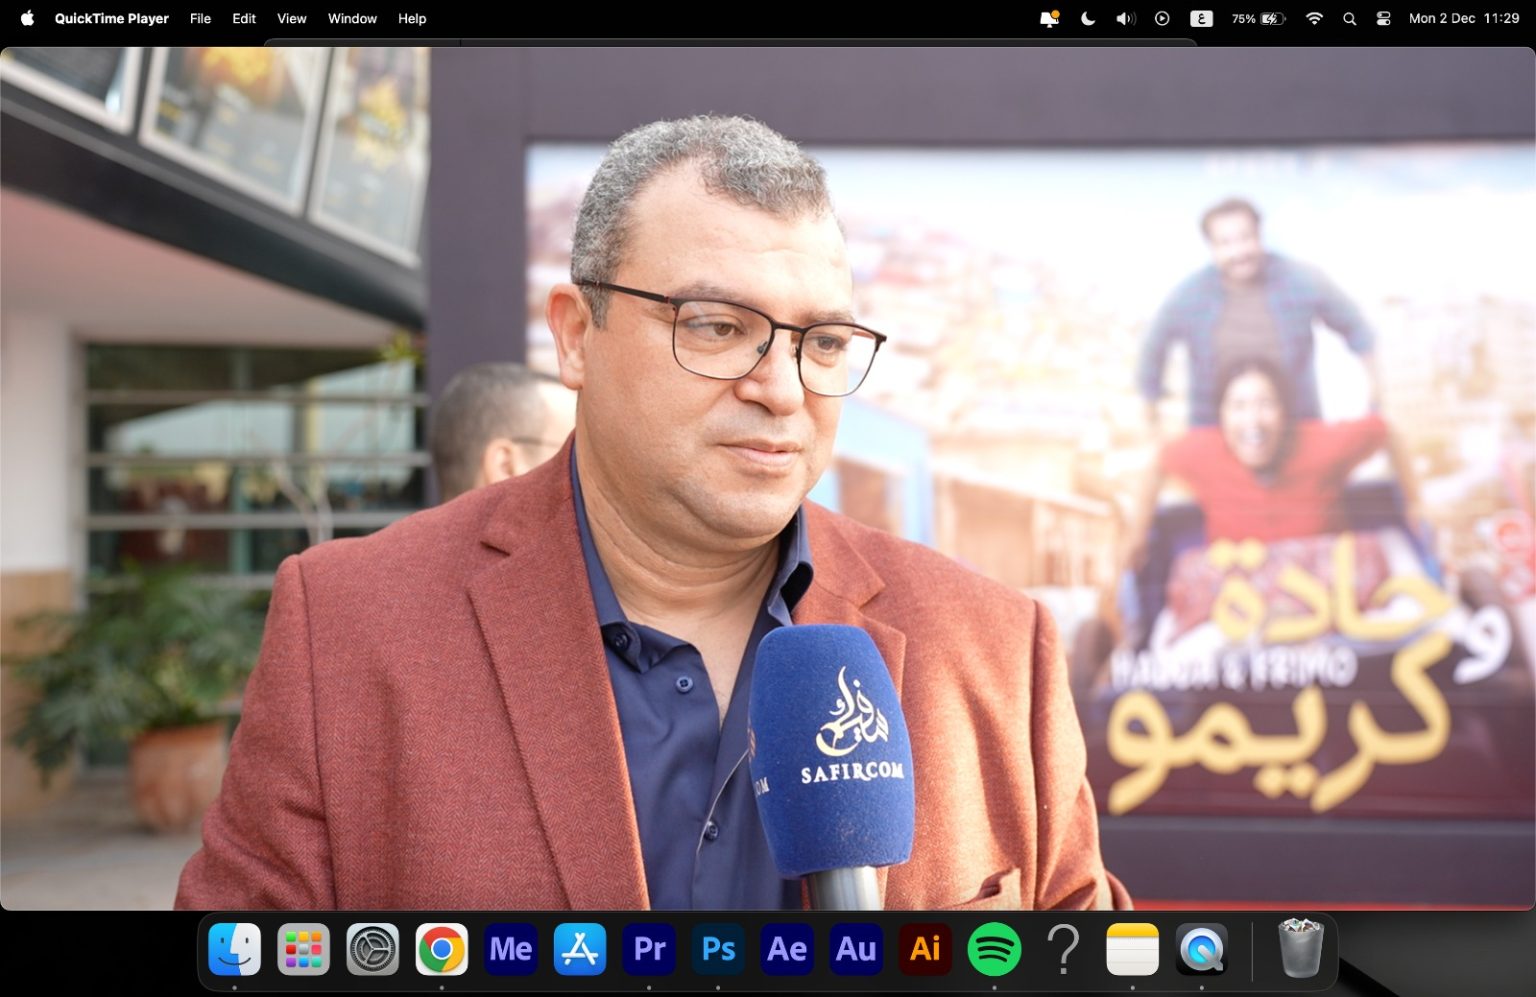Click the date and time Mon 2 Dec
Screen dimensions: 1536x997
click(x=1464, y=18)
